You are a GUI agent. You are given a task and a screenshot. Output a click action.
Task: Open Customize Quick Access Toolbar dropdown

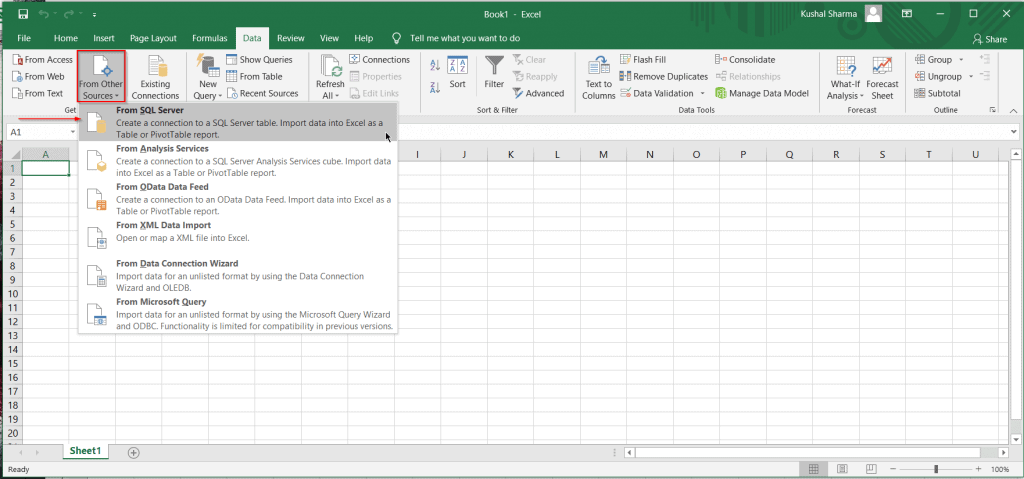[x=94, y=14]
